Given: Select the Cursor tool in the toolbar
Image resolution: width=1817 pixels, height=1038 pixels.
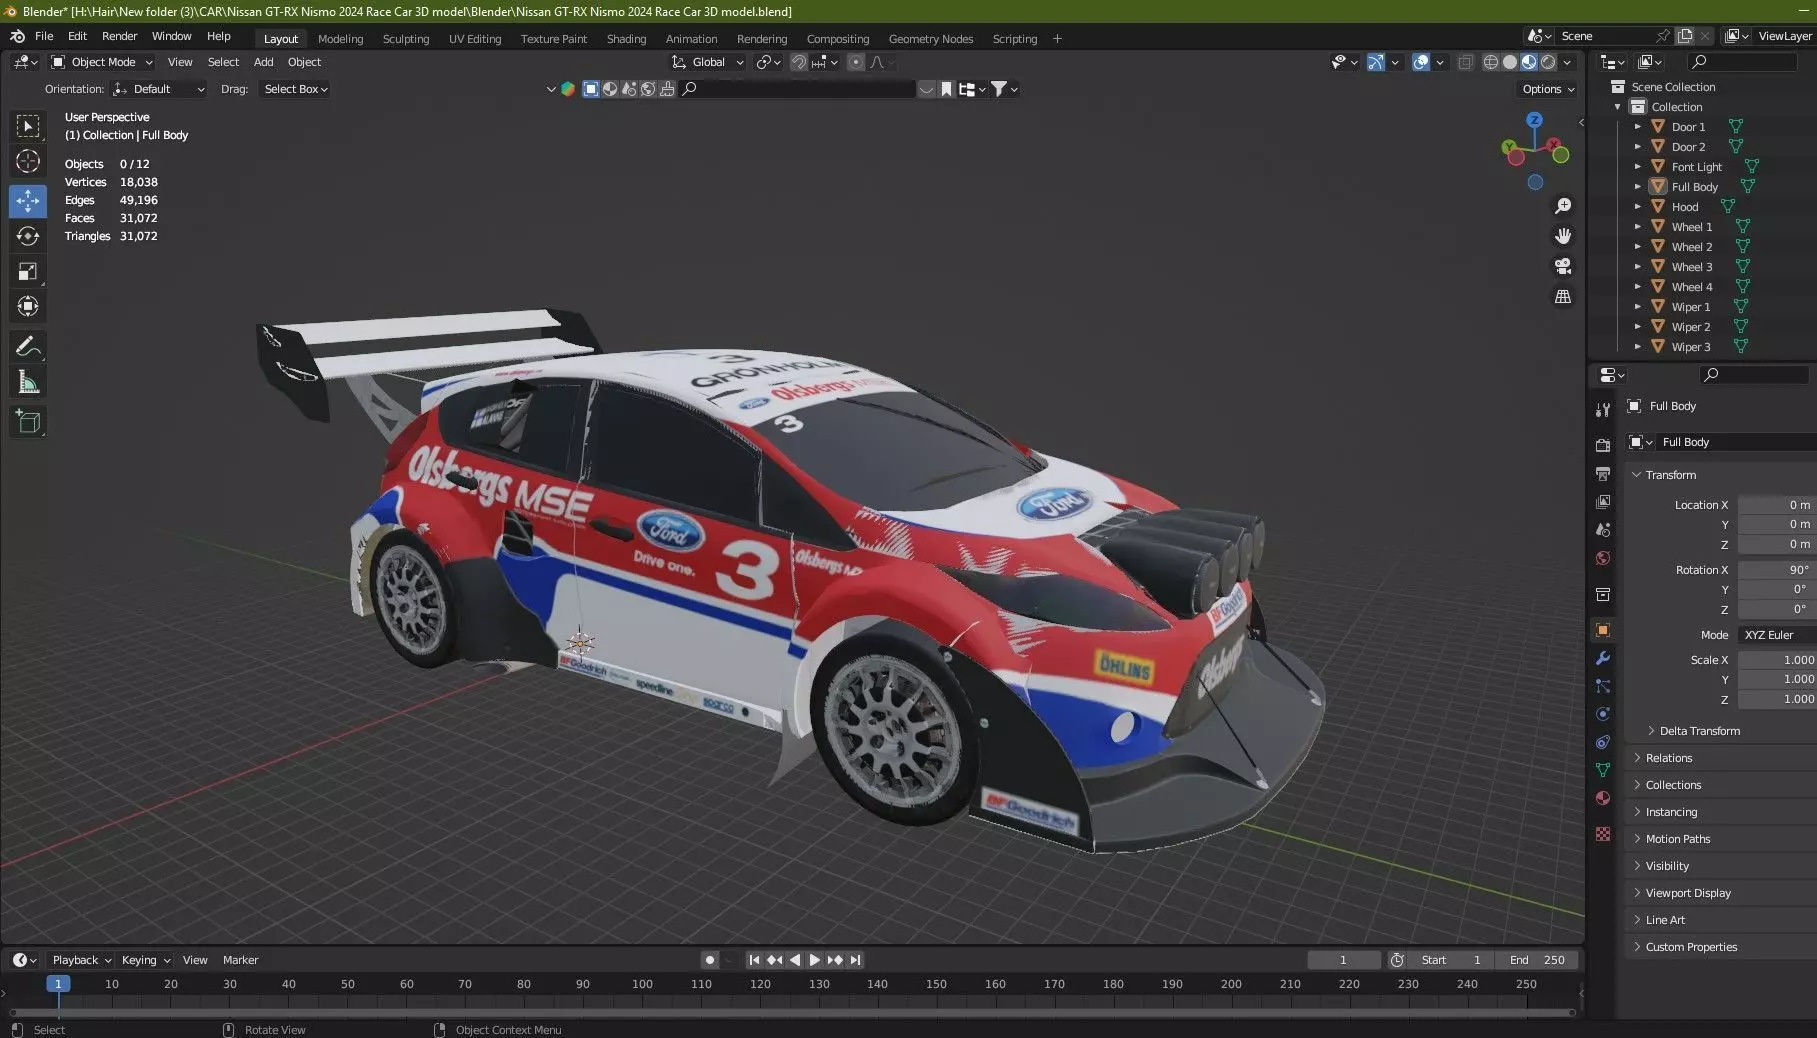Looking at the screenshot, I should [28, 161].
